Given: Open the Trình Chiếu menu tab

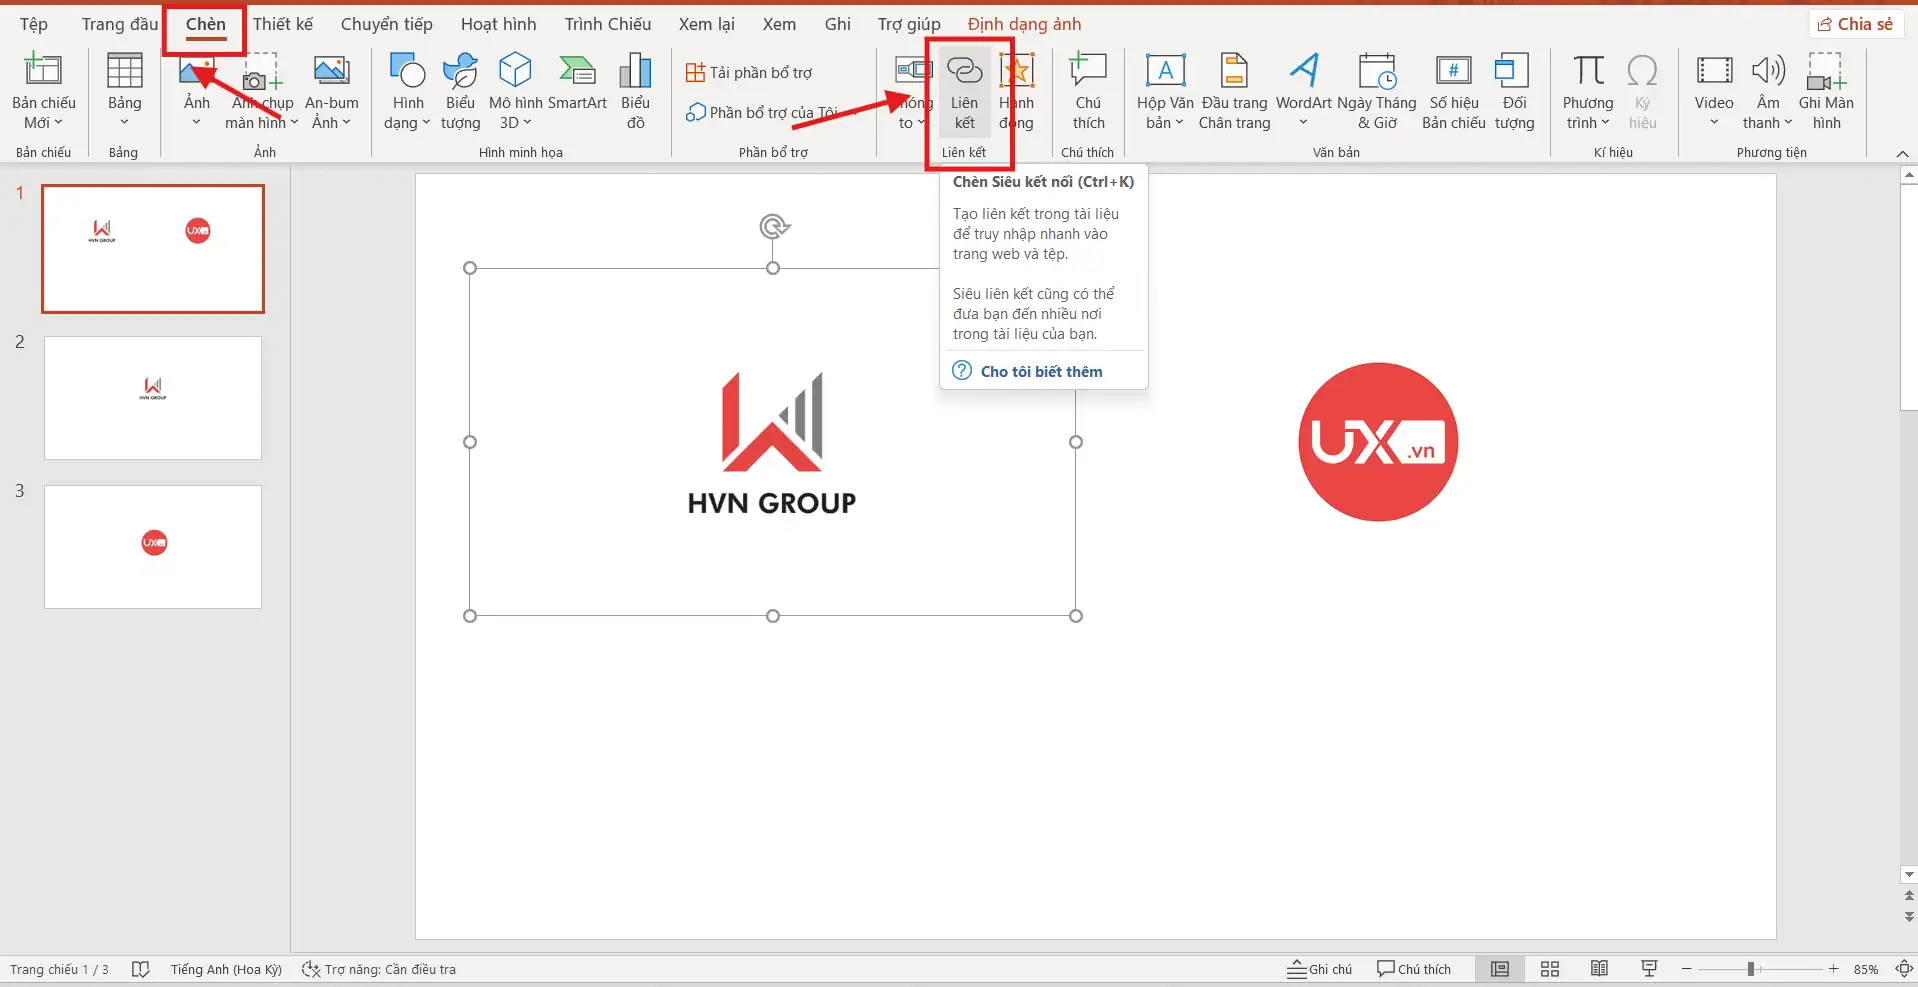Looking at the screenshot, I should pyautogui.click(x=606, y=23).
